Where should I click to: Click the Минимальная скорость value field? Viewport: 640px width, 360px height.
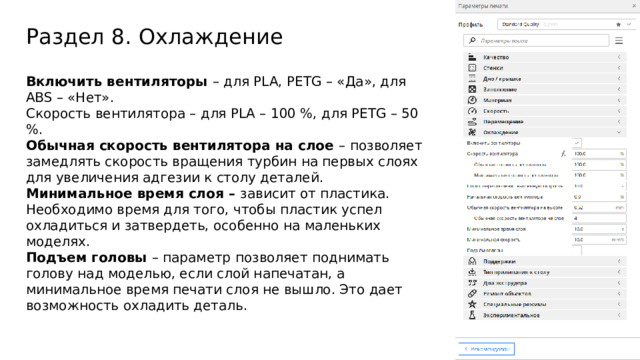click(x=599, y=240)
